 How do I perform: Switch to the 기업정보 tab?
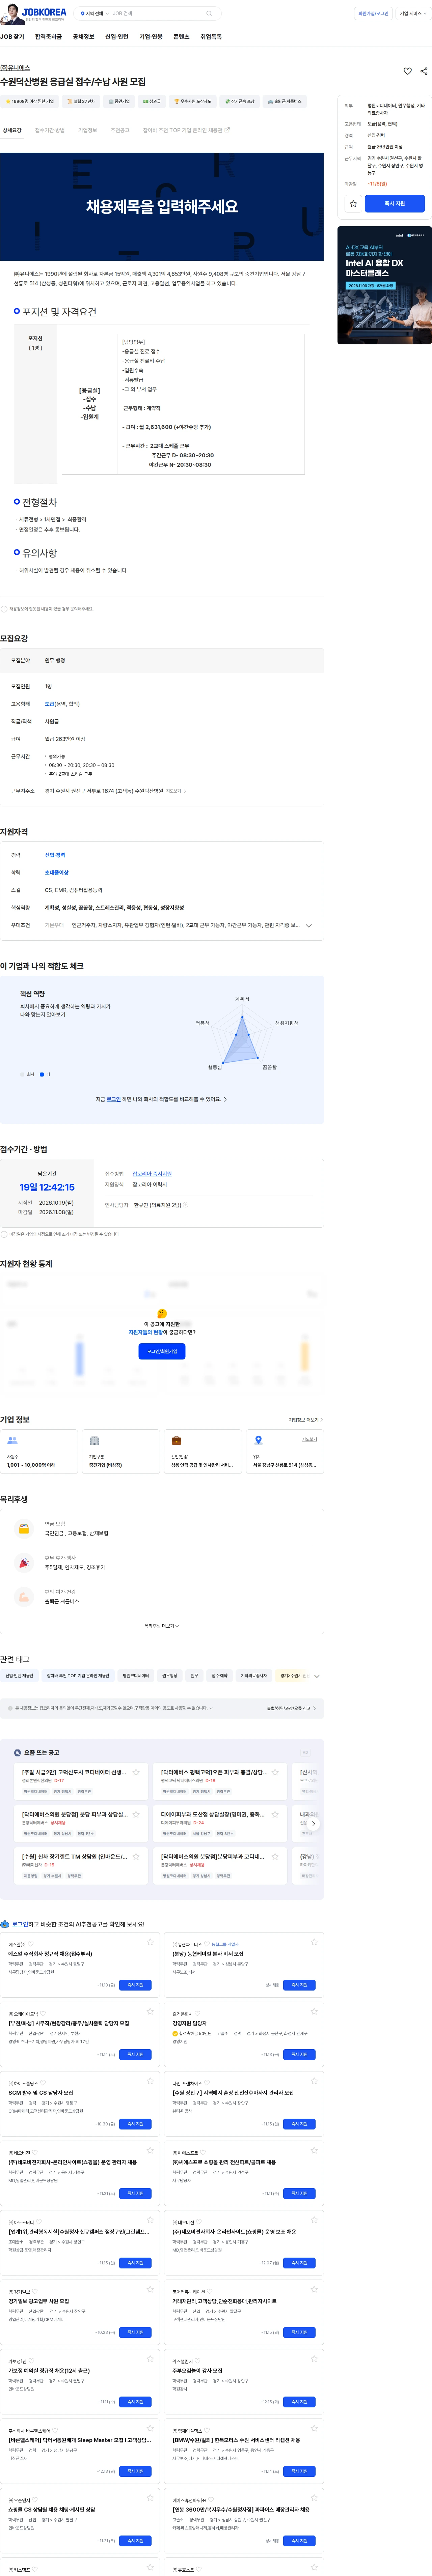pos(88,130)
